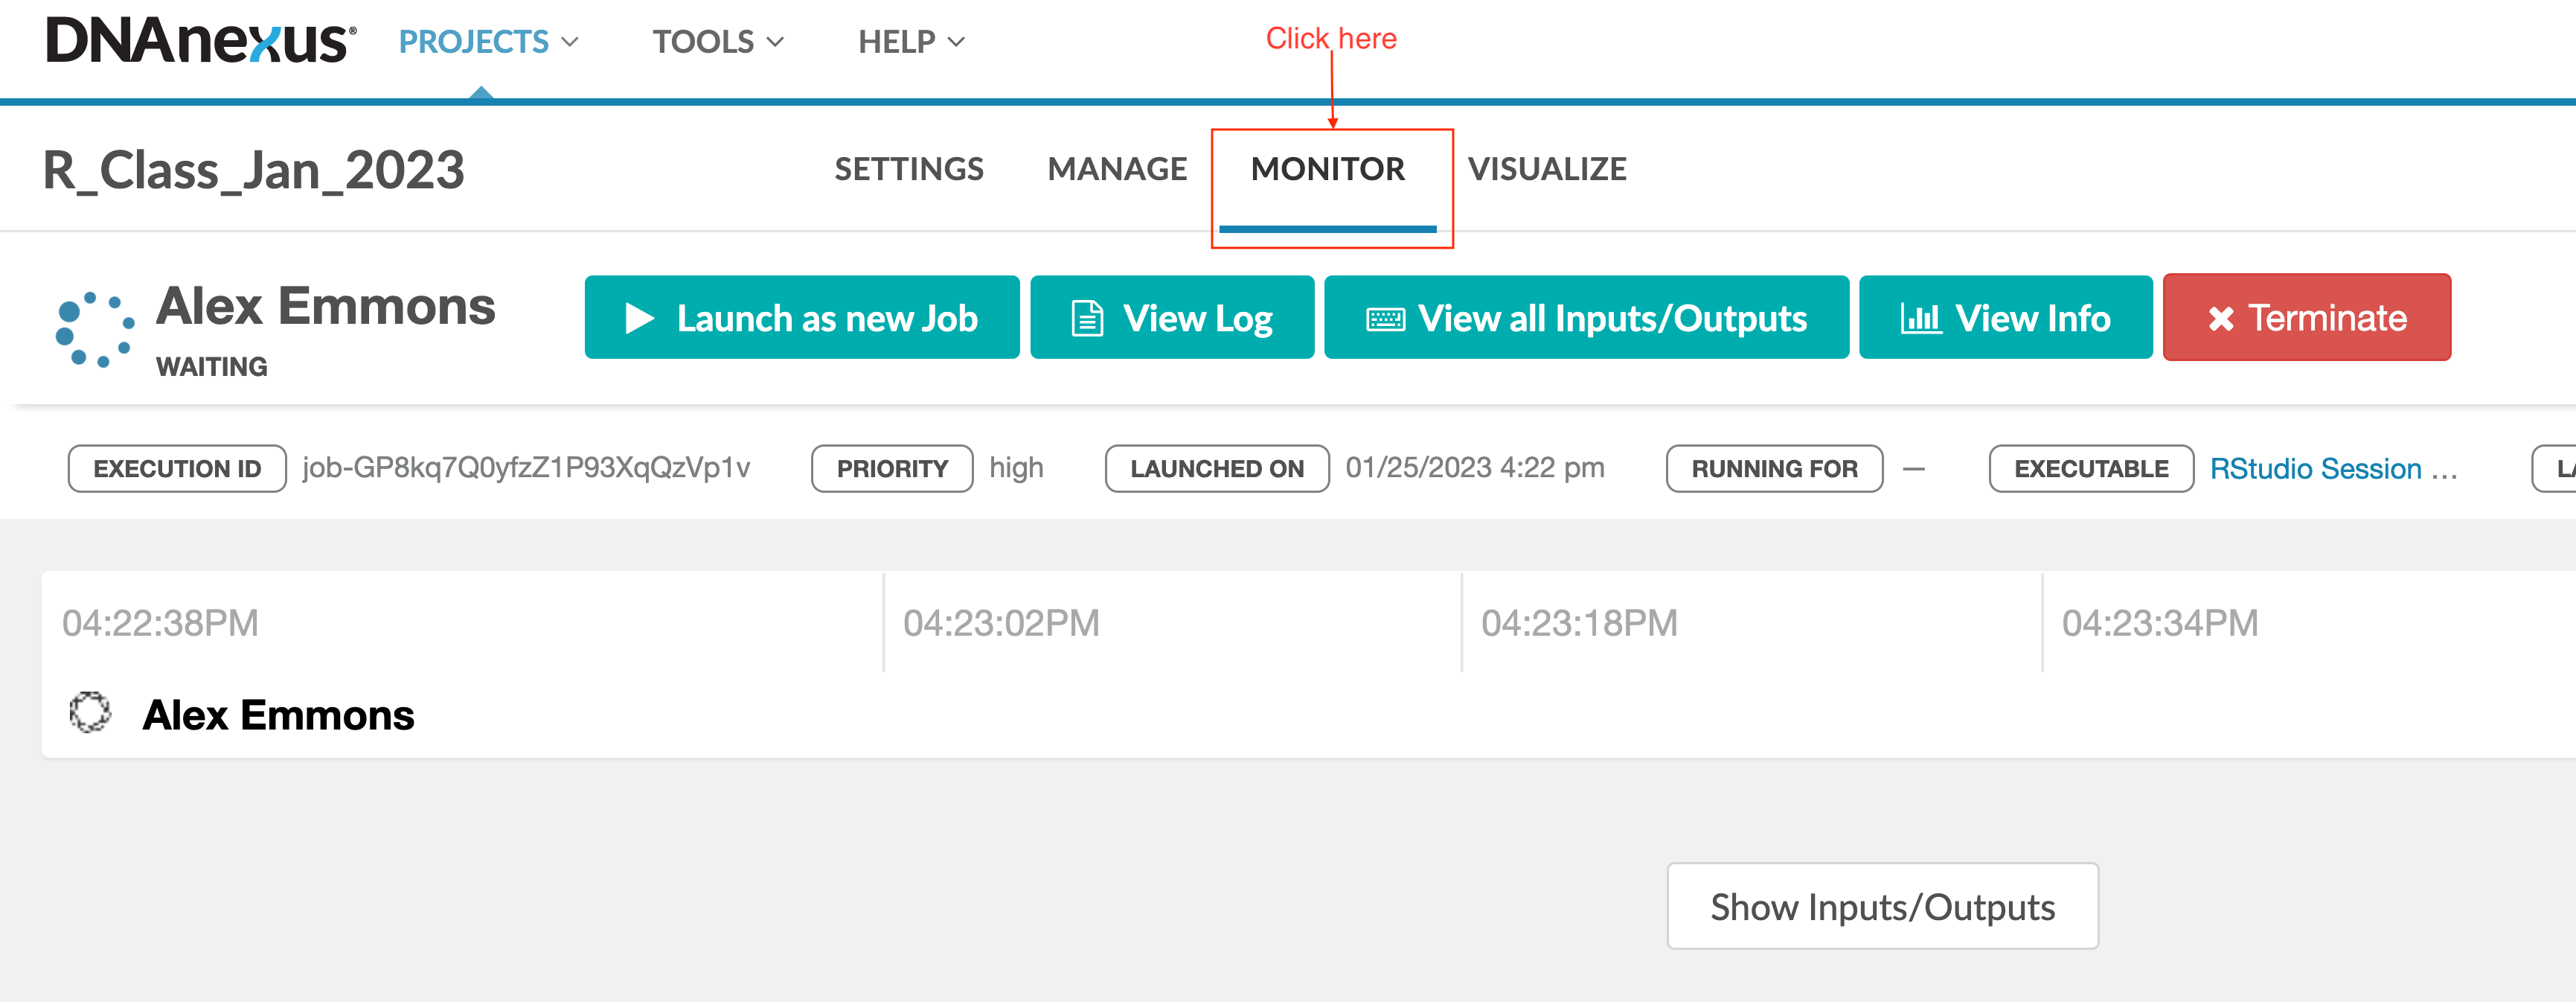The image size is (2576, 1002).
Task: Click the document icon on View Log
Action: [1087, 319]
